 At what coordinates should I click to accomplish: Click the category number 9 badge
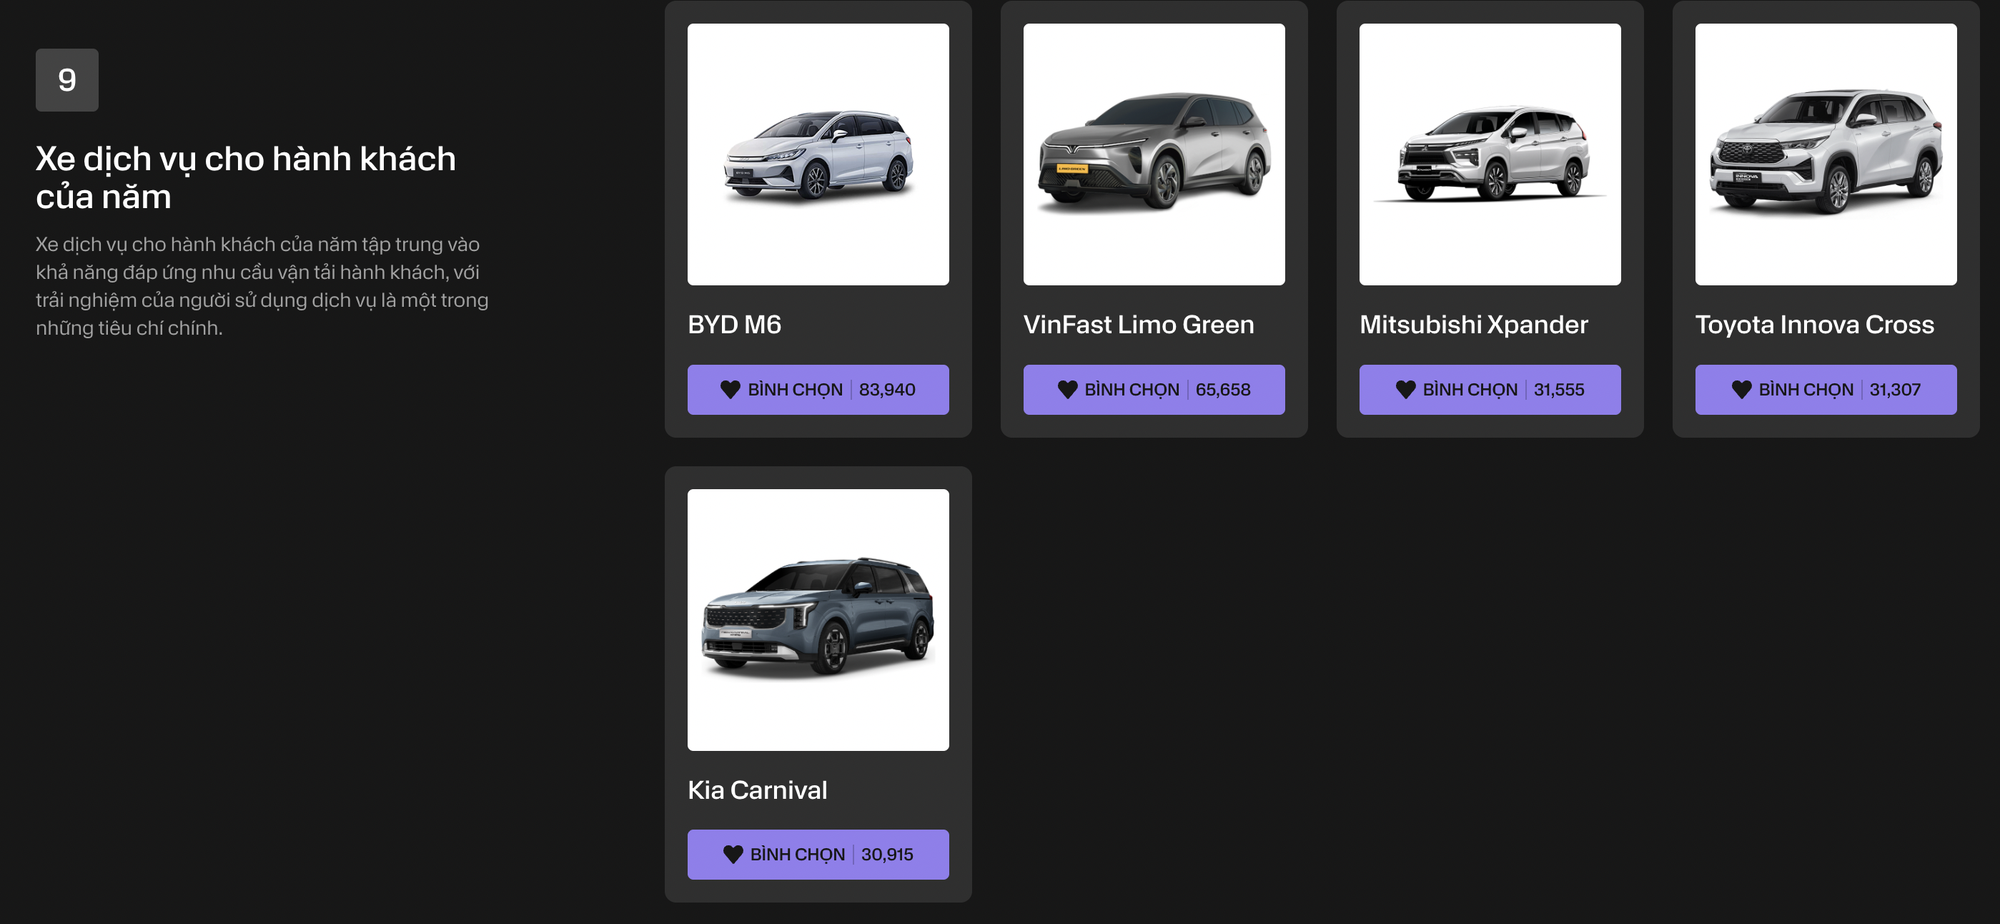[67, 80]
